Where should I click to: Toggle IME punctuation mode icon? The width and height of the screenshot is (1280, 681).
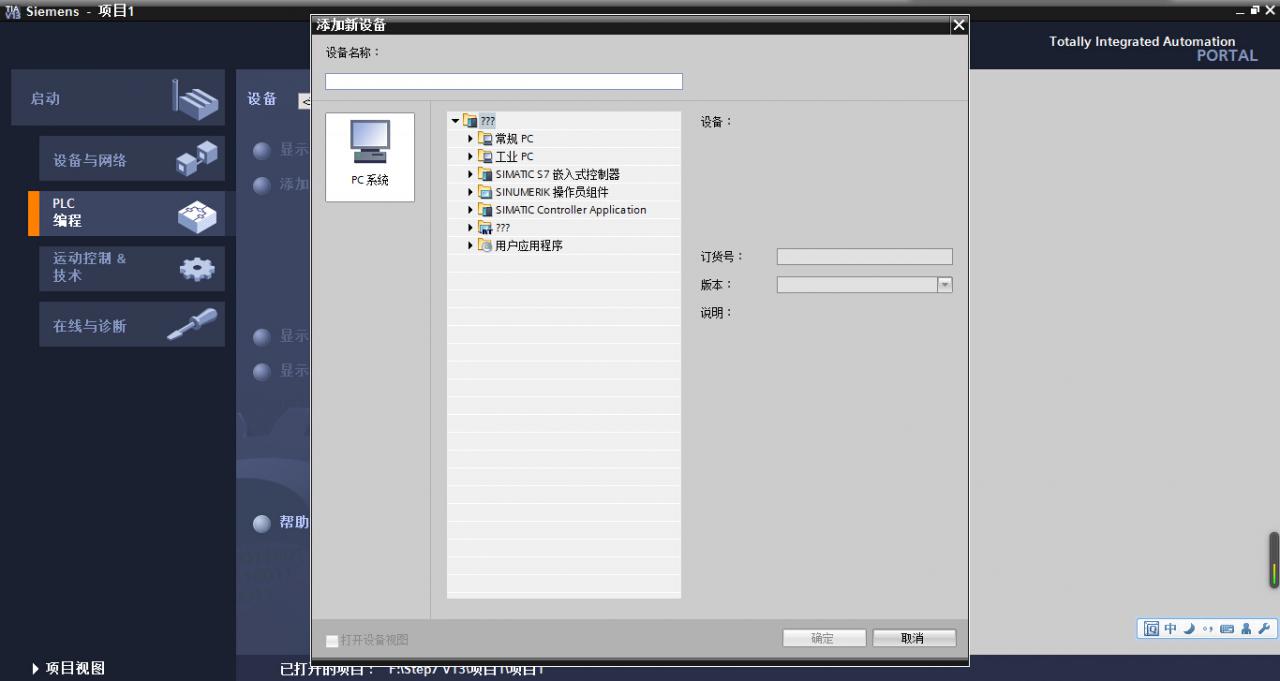tap(1207, 629)
